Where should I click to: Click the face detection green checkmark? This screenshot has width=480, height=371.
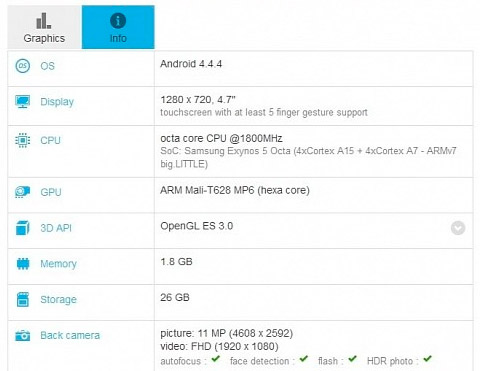tap(303, 359)
